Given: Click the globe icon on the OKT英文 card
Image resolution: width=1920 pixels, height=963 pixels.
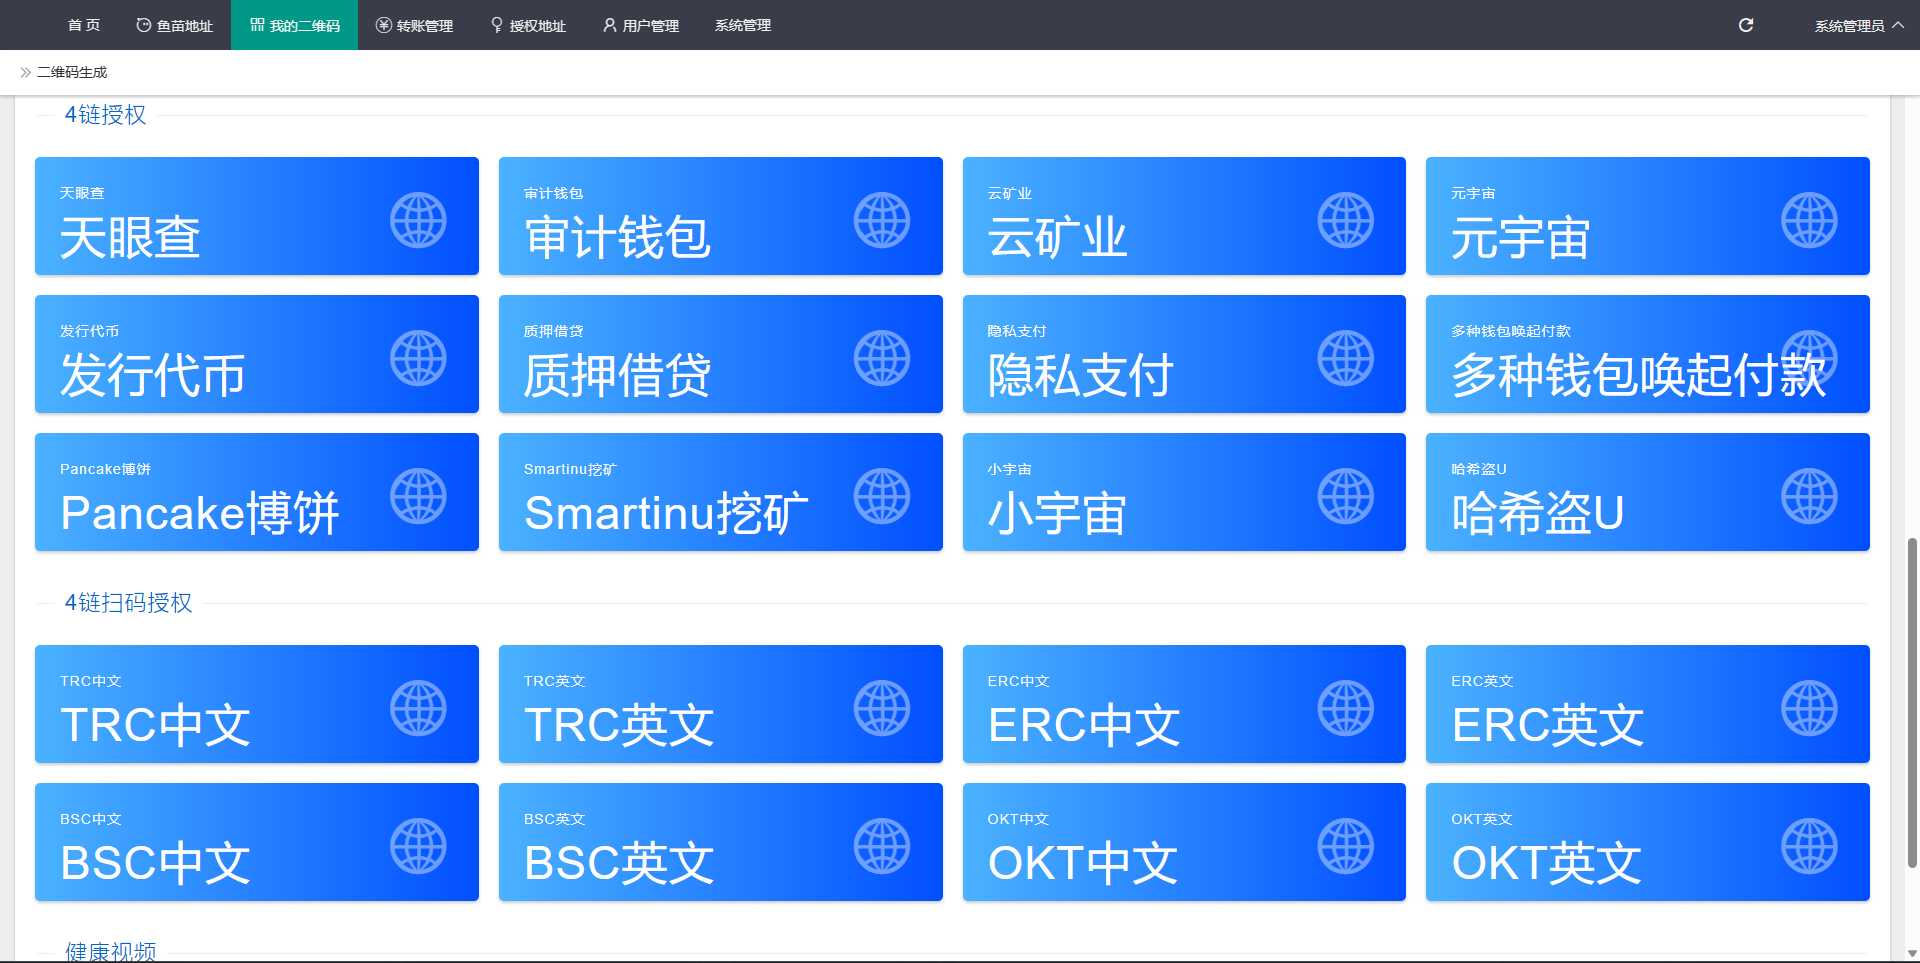Looking at the screenshot, I should coord(1809,846).
